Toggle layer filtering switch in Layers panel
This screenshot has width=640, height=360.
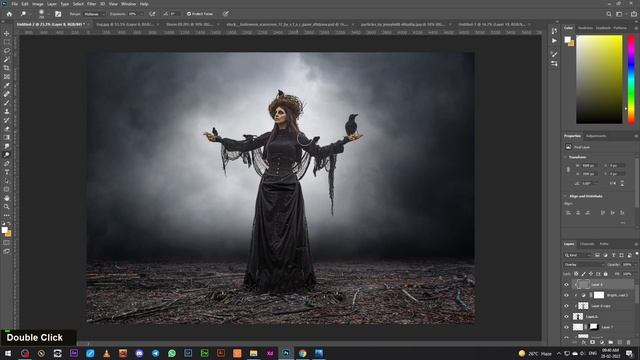(x=637, y=254)
